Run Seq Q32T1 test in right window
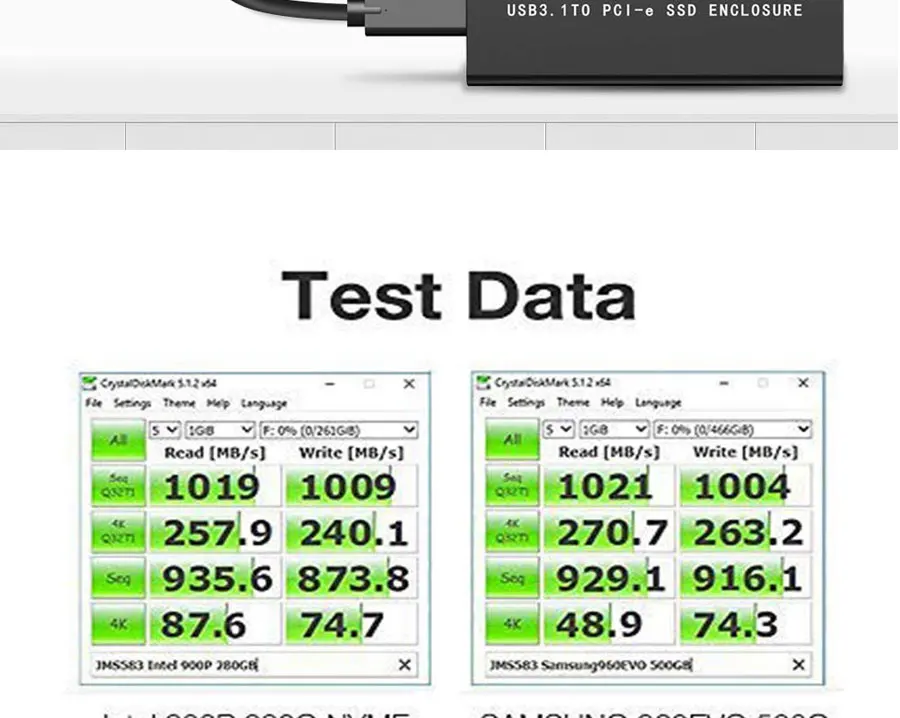Image resolution: width=900 pixels, height=718 pixels. click(512, 485)
